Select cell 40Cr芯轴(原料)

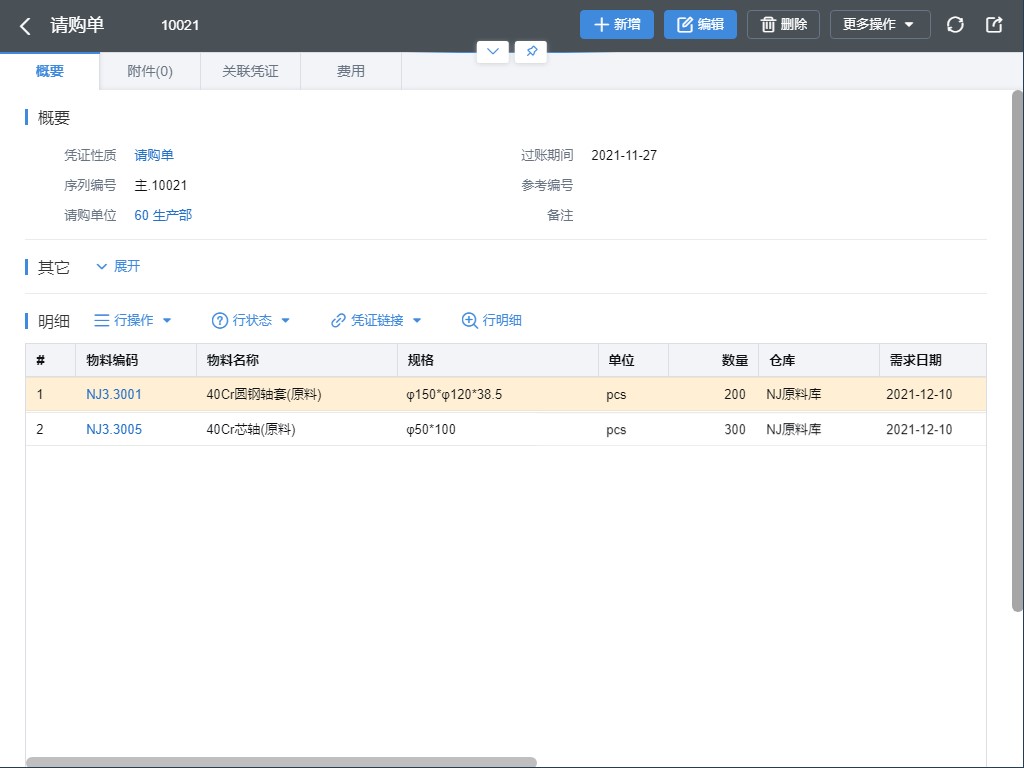point(251,430)
